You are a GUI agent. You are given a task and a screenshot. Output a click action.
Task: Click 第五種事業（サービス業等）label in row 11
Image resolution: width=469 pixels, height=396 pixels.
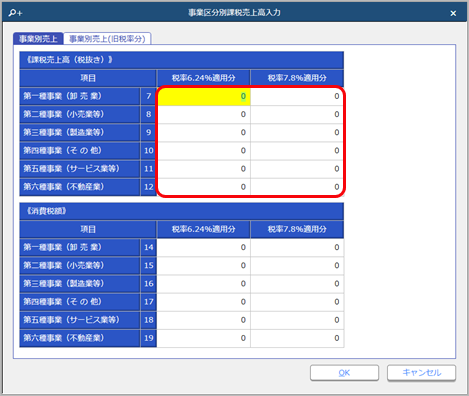point(80,169)
